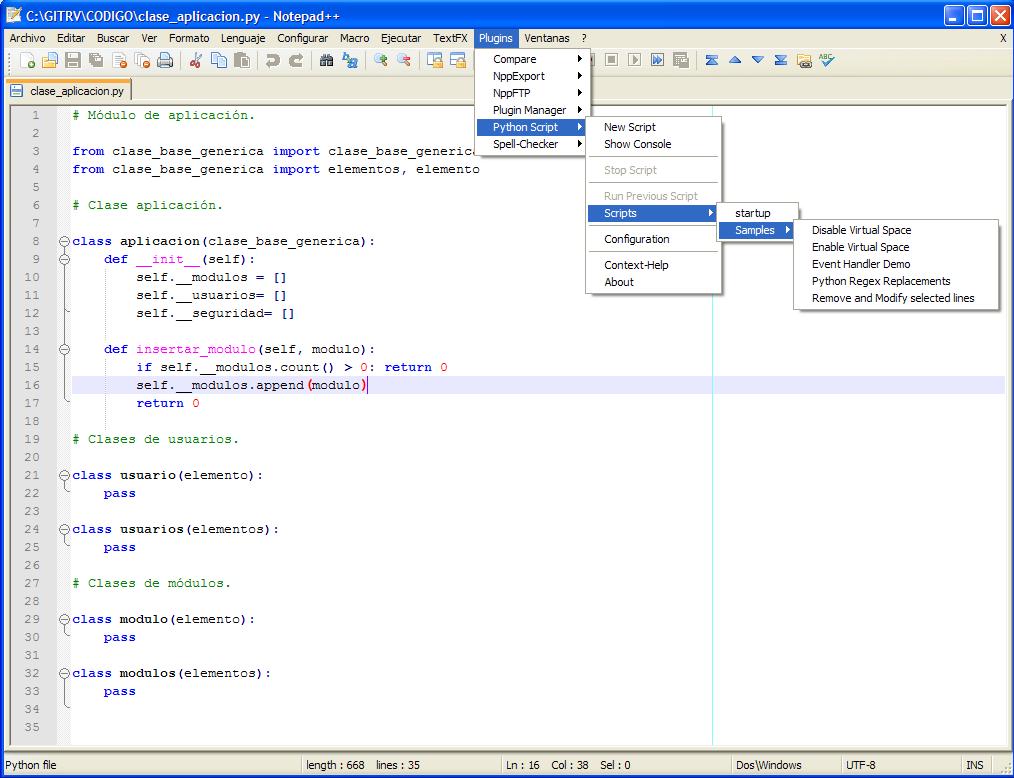The width and height of the screenshot is (1014, 778).
Task: Run Spell-Checker with the ABC check icon
Action: click(x=826, y=60)
